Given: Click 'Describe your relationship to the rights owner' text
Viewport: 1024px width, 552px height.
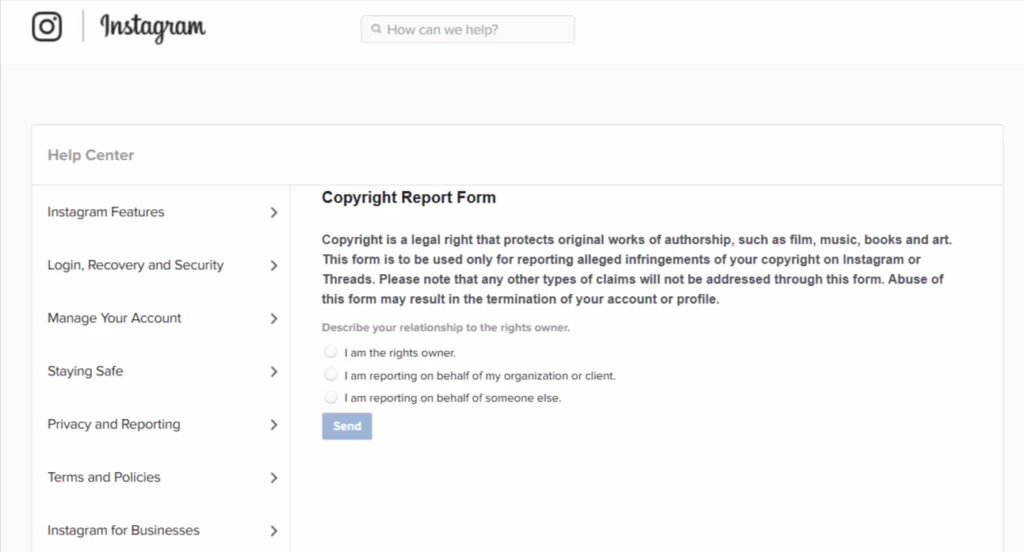Looking at the screenshot, I should (445, 327).
